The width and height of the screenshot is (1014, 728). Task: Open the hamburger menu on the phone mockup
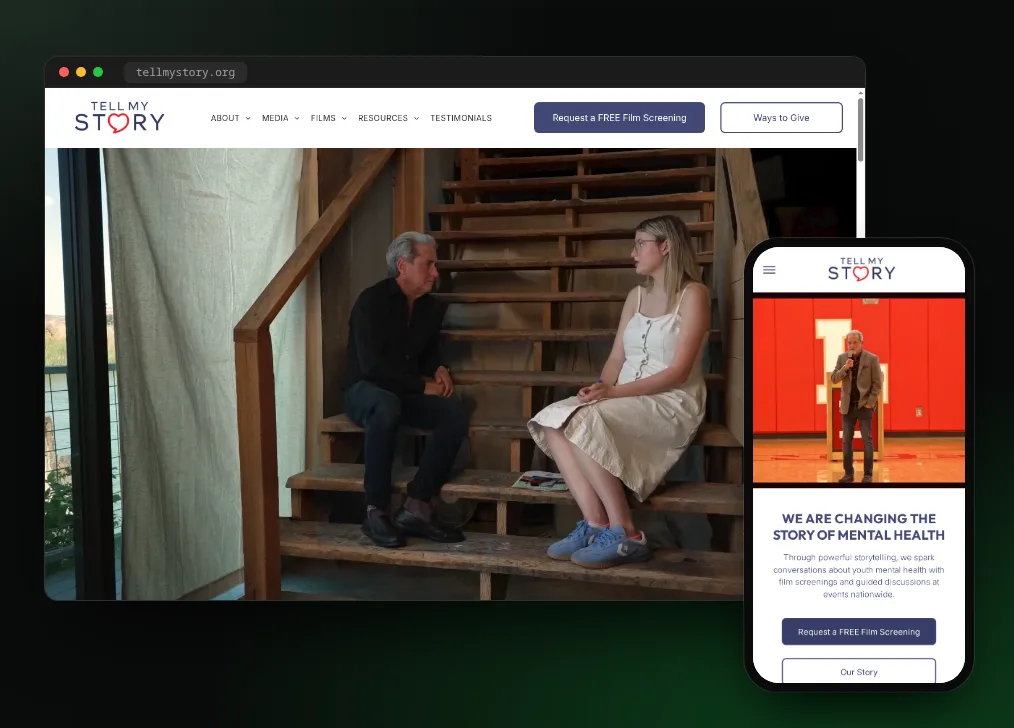point(769,270)
